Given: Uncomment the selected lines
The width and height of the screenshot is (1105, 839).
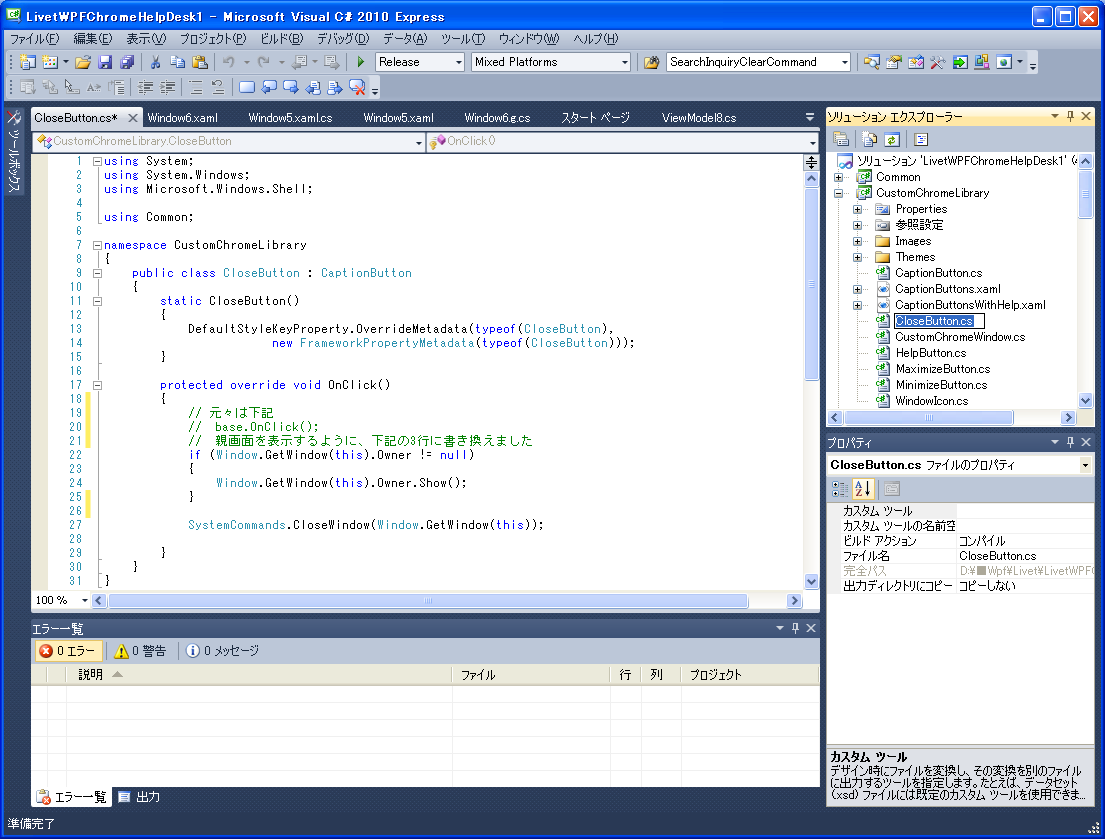Looking at the screenshot, I should tap(218, 87).
